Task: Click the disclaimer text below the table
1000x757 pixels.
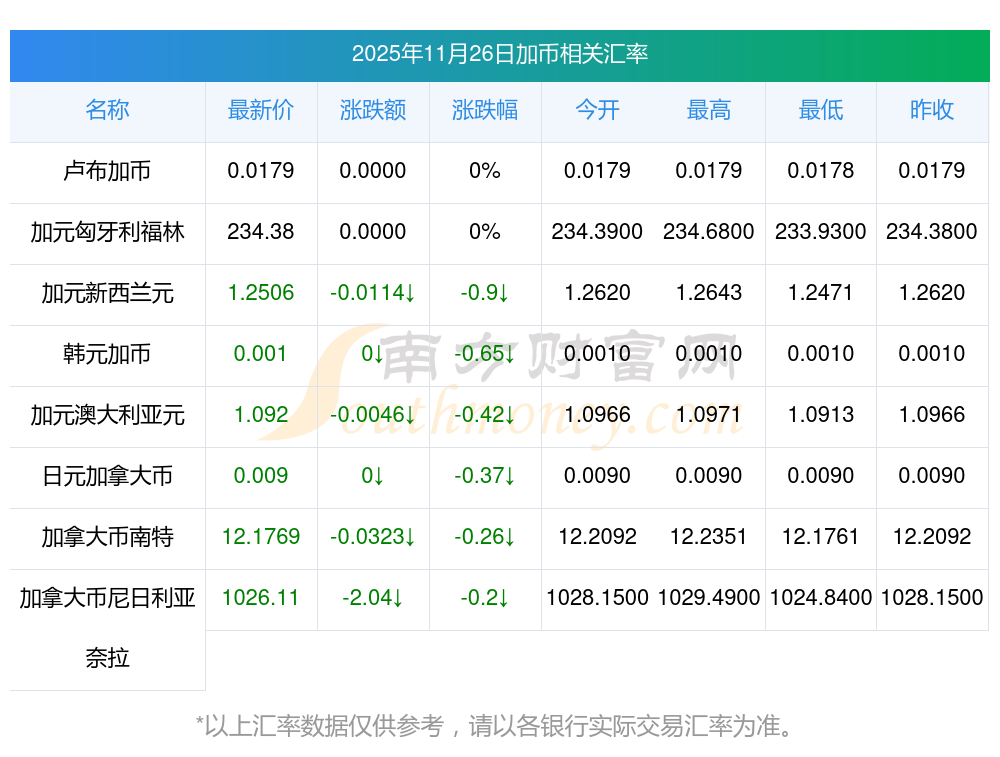Action: pyautogui.click(x=499, y=726)
